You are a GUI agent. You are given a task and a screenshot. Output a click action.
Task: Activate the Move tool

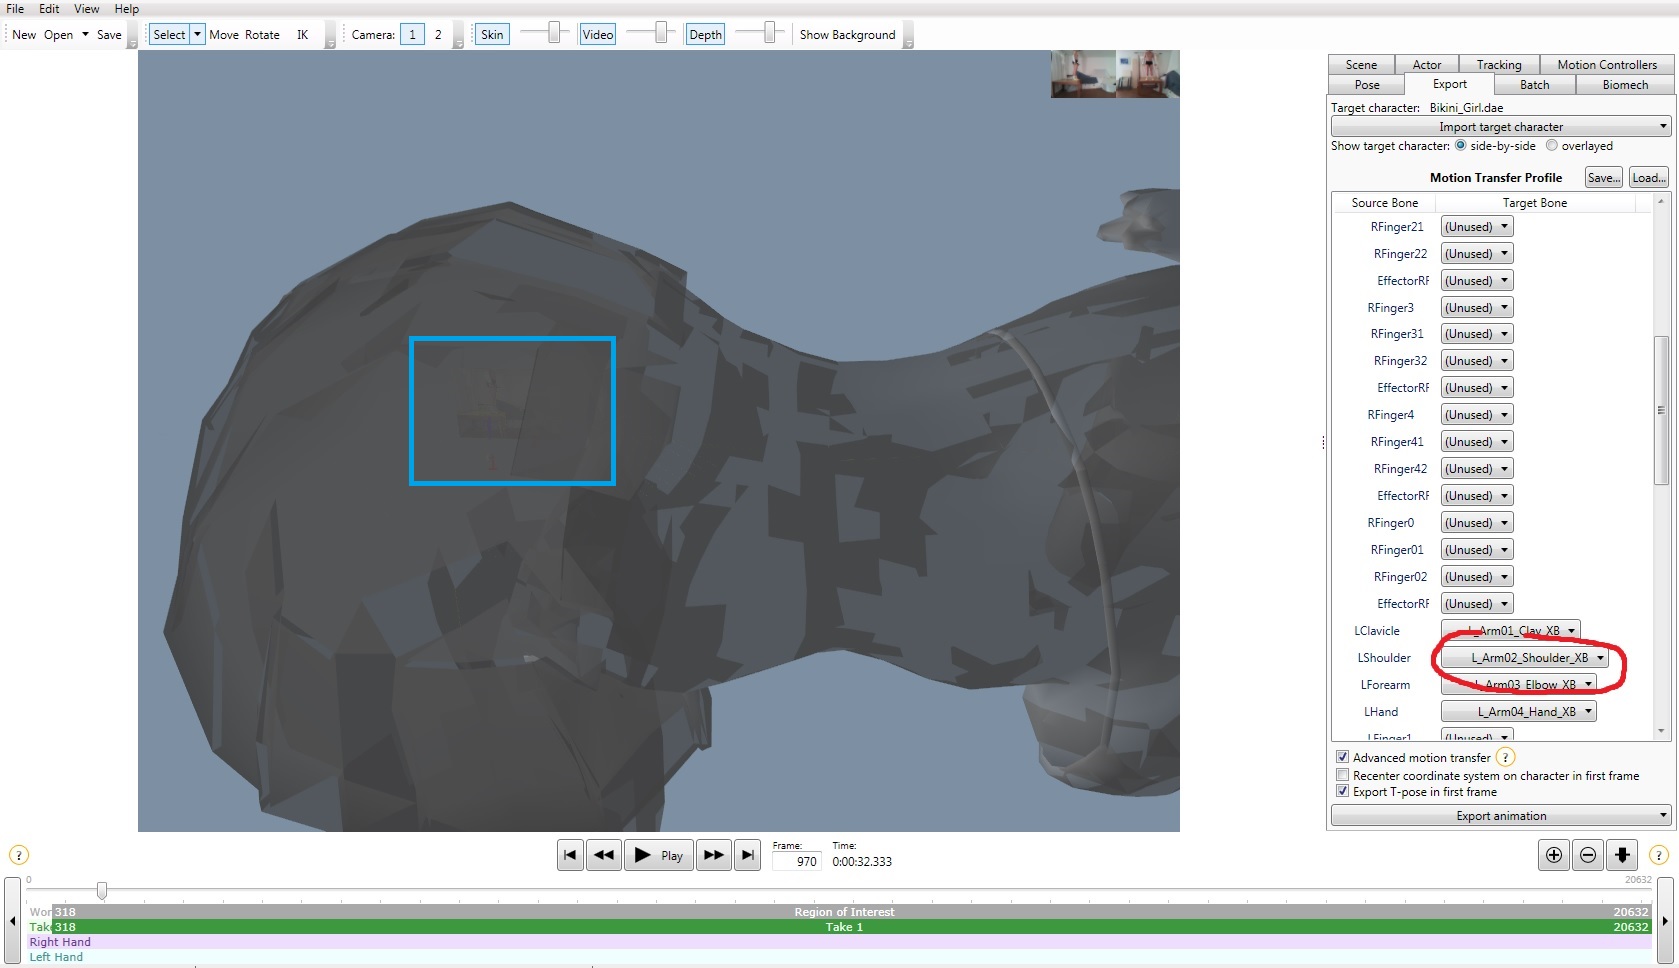pos(224,34)
